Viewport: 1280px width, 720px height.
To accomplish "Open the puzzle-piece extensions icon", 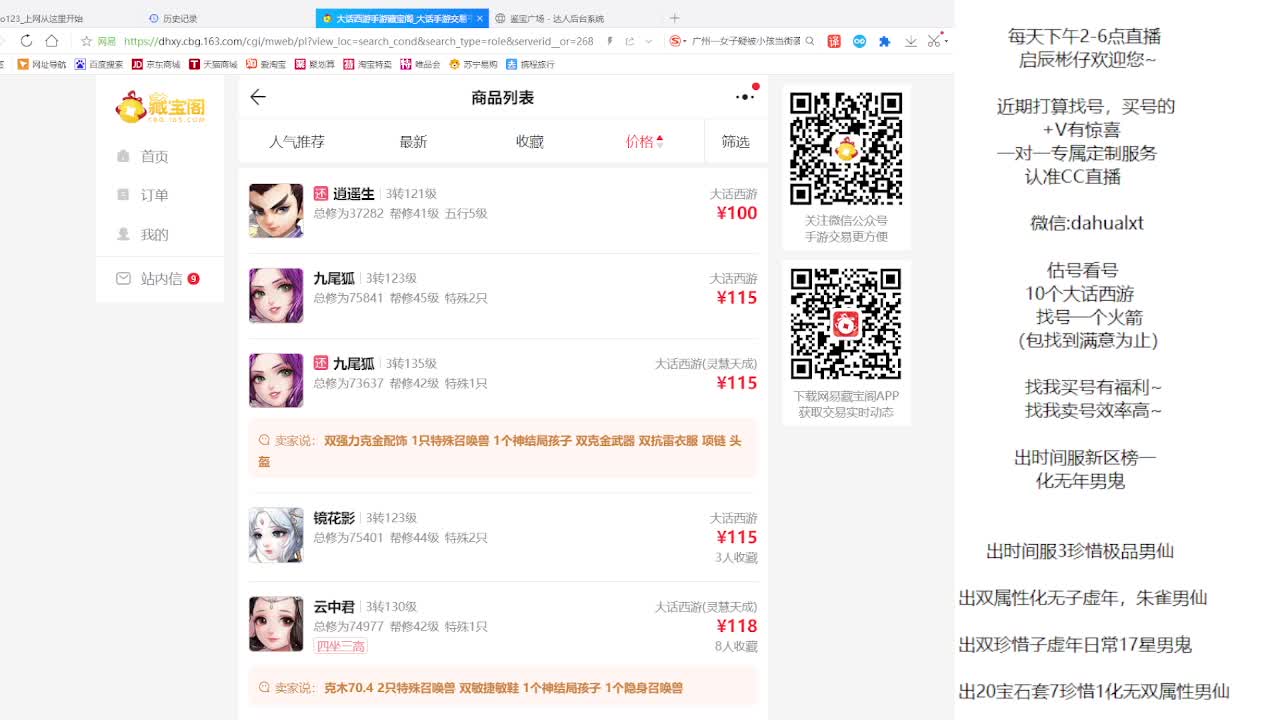I will (884, 41).
